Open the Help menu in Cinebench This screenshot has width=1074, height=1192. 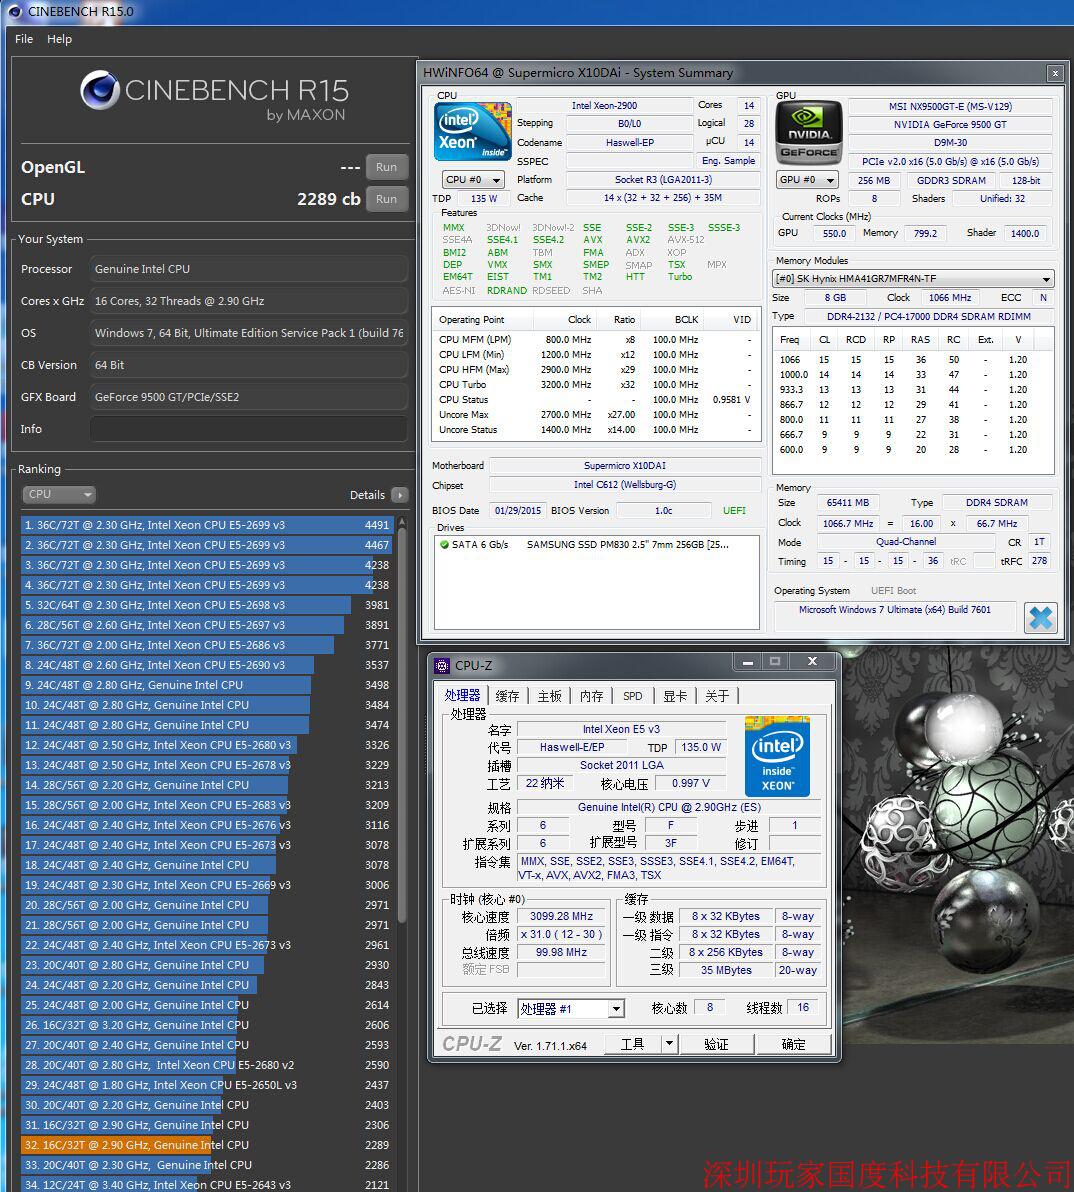pos(59,39)
